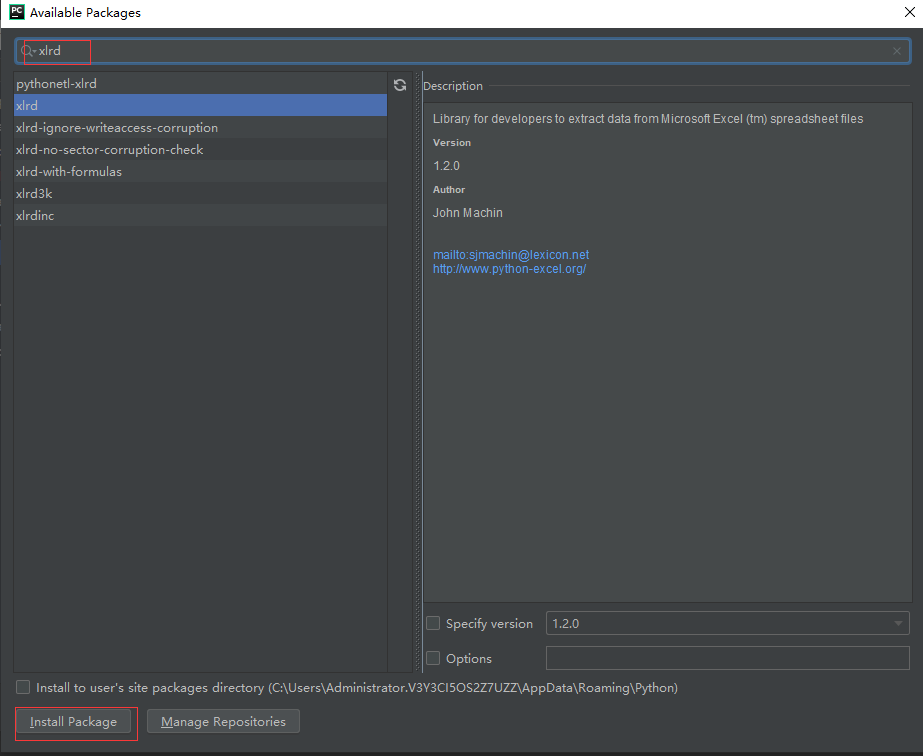Image resolution: width=923 pixels, height=756 pixels.
Task: Clear the search field with X icon
Action: point(897,51)
